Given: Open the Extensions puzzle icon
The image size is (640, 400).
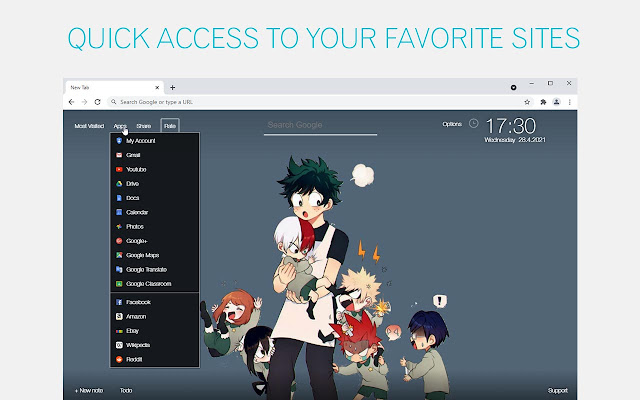Looking at the screenshot, I should coord(543,102).
